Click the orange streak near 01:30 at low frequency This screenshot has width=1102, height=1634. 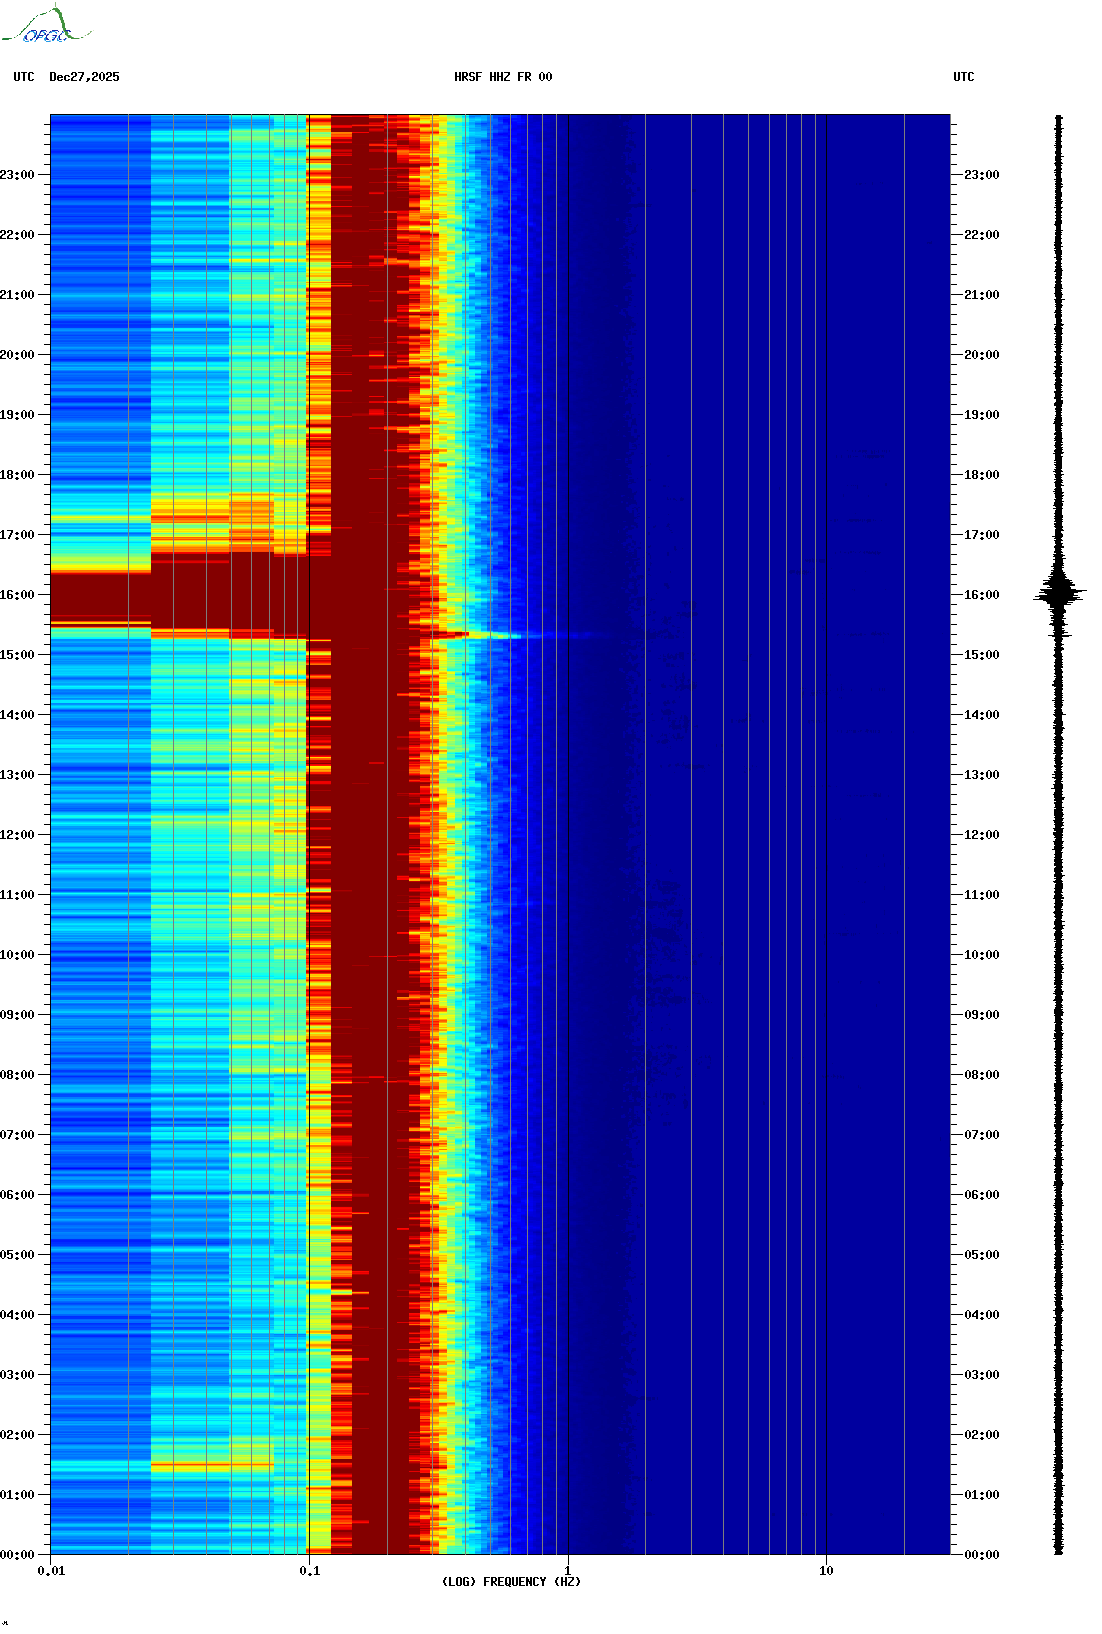click(x=212, y=1467)
